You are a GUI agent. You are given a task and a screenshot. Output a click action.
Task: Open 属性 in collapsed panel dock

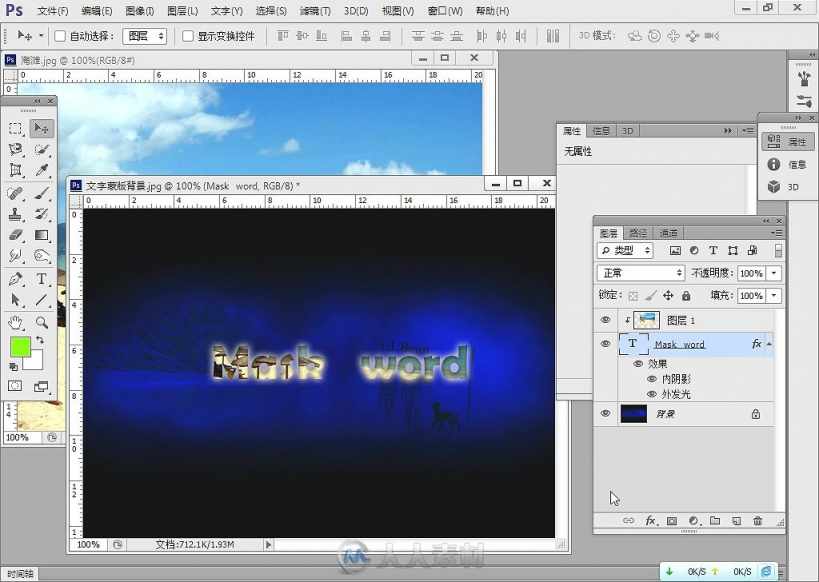pyautogui.click(x=787, y=142)
